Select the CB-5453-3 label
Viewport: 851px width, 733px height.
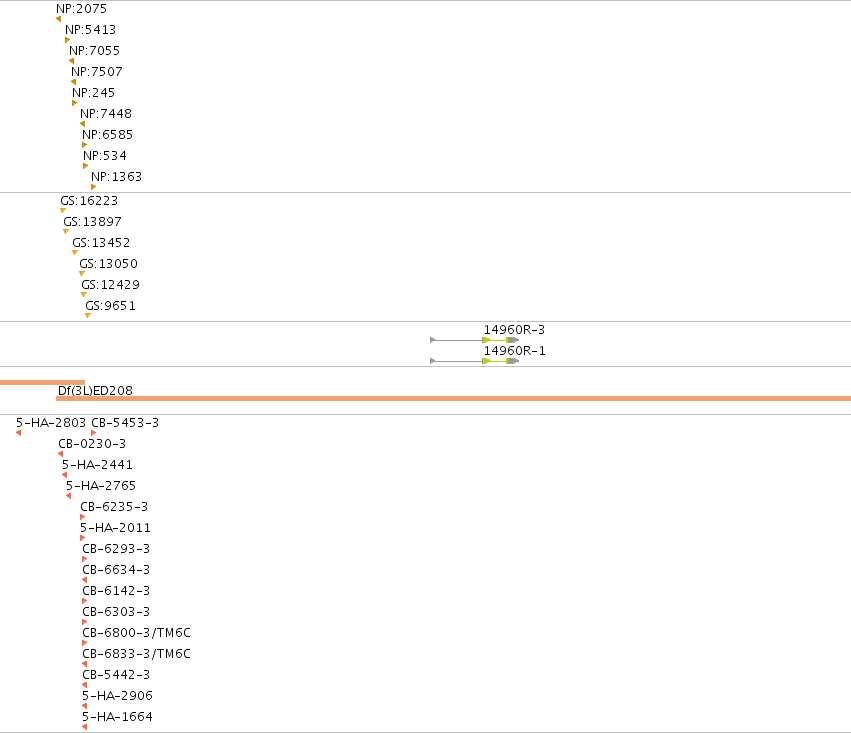coord(125,423)
